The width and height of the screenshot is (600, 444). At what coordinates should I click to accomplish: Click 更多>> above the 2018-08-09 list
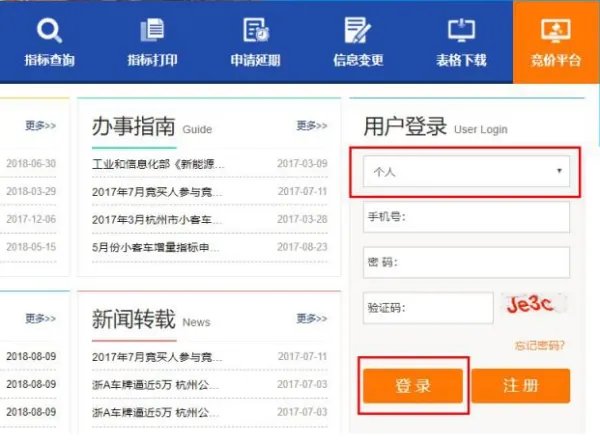click(x=41, y=318)
